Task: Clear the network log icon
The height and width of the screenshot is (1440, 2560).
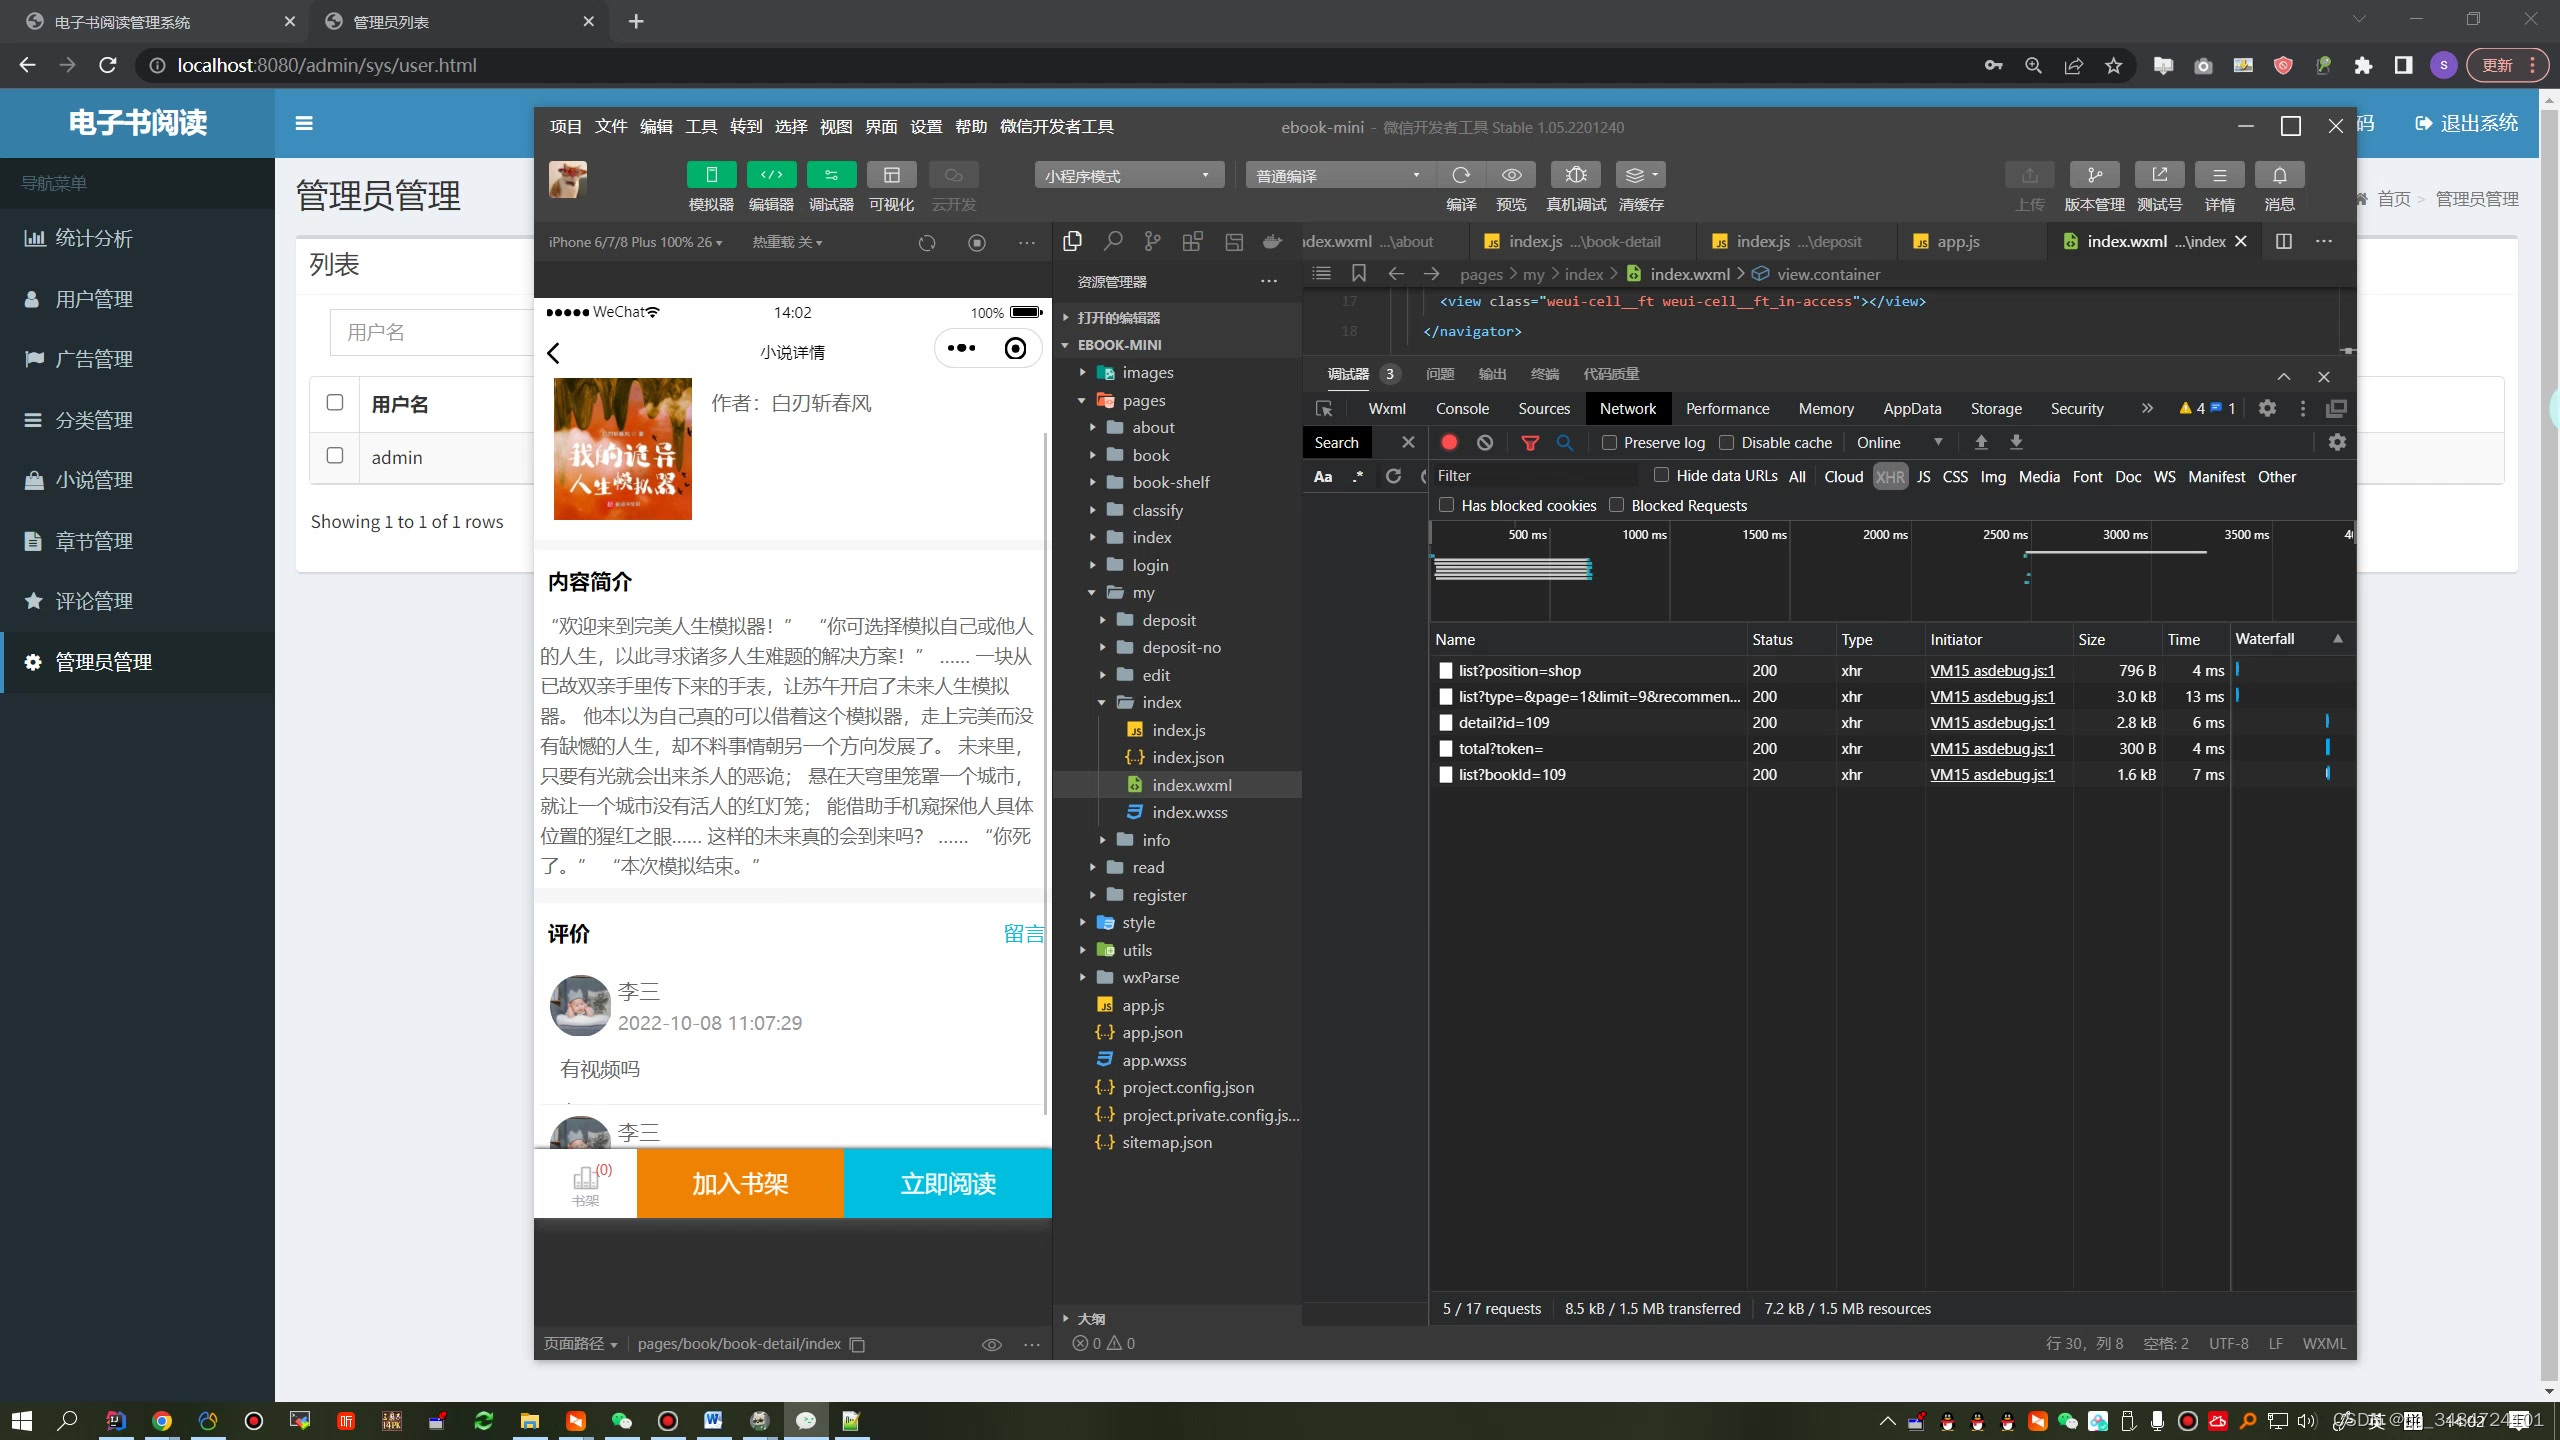Action: click(x=1485, y=442)
